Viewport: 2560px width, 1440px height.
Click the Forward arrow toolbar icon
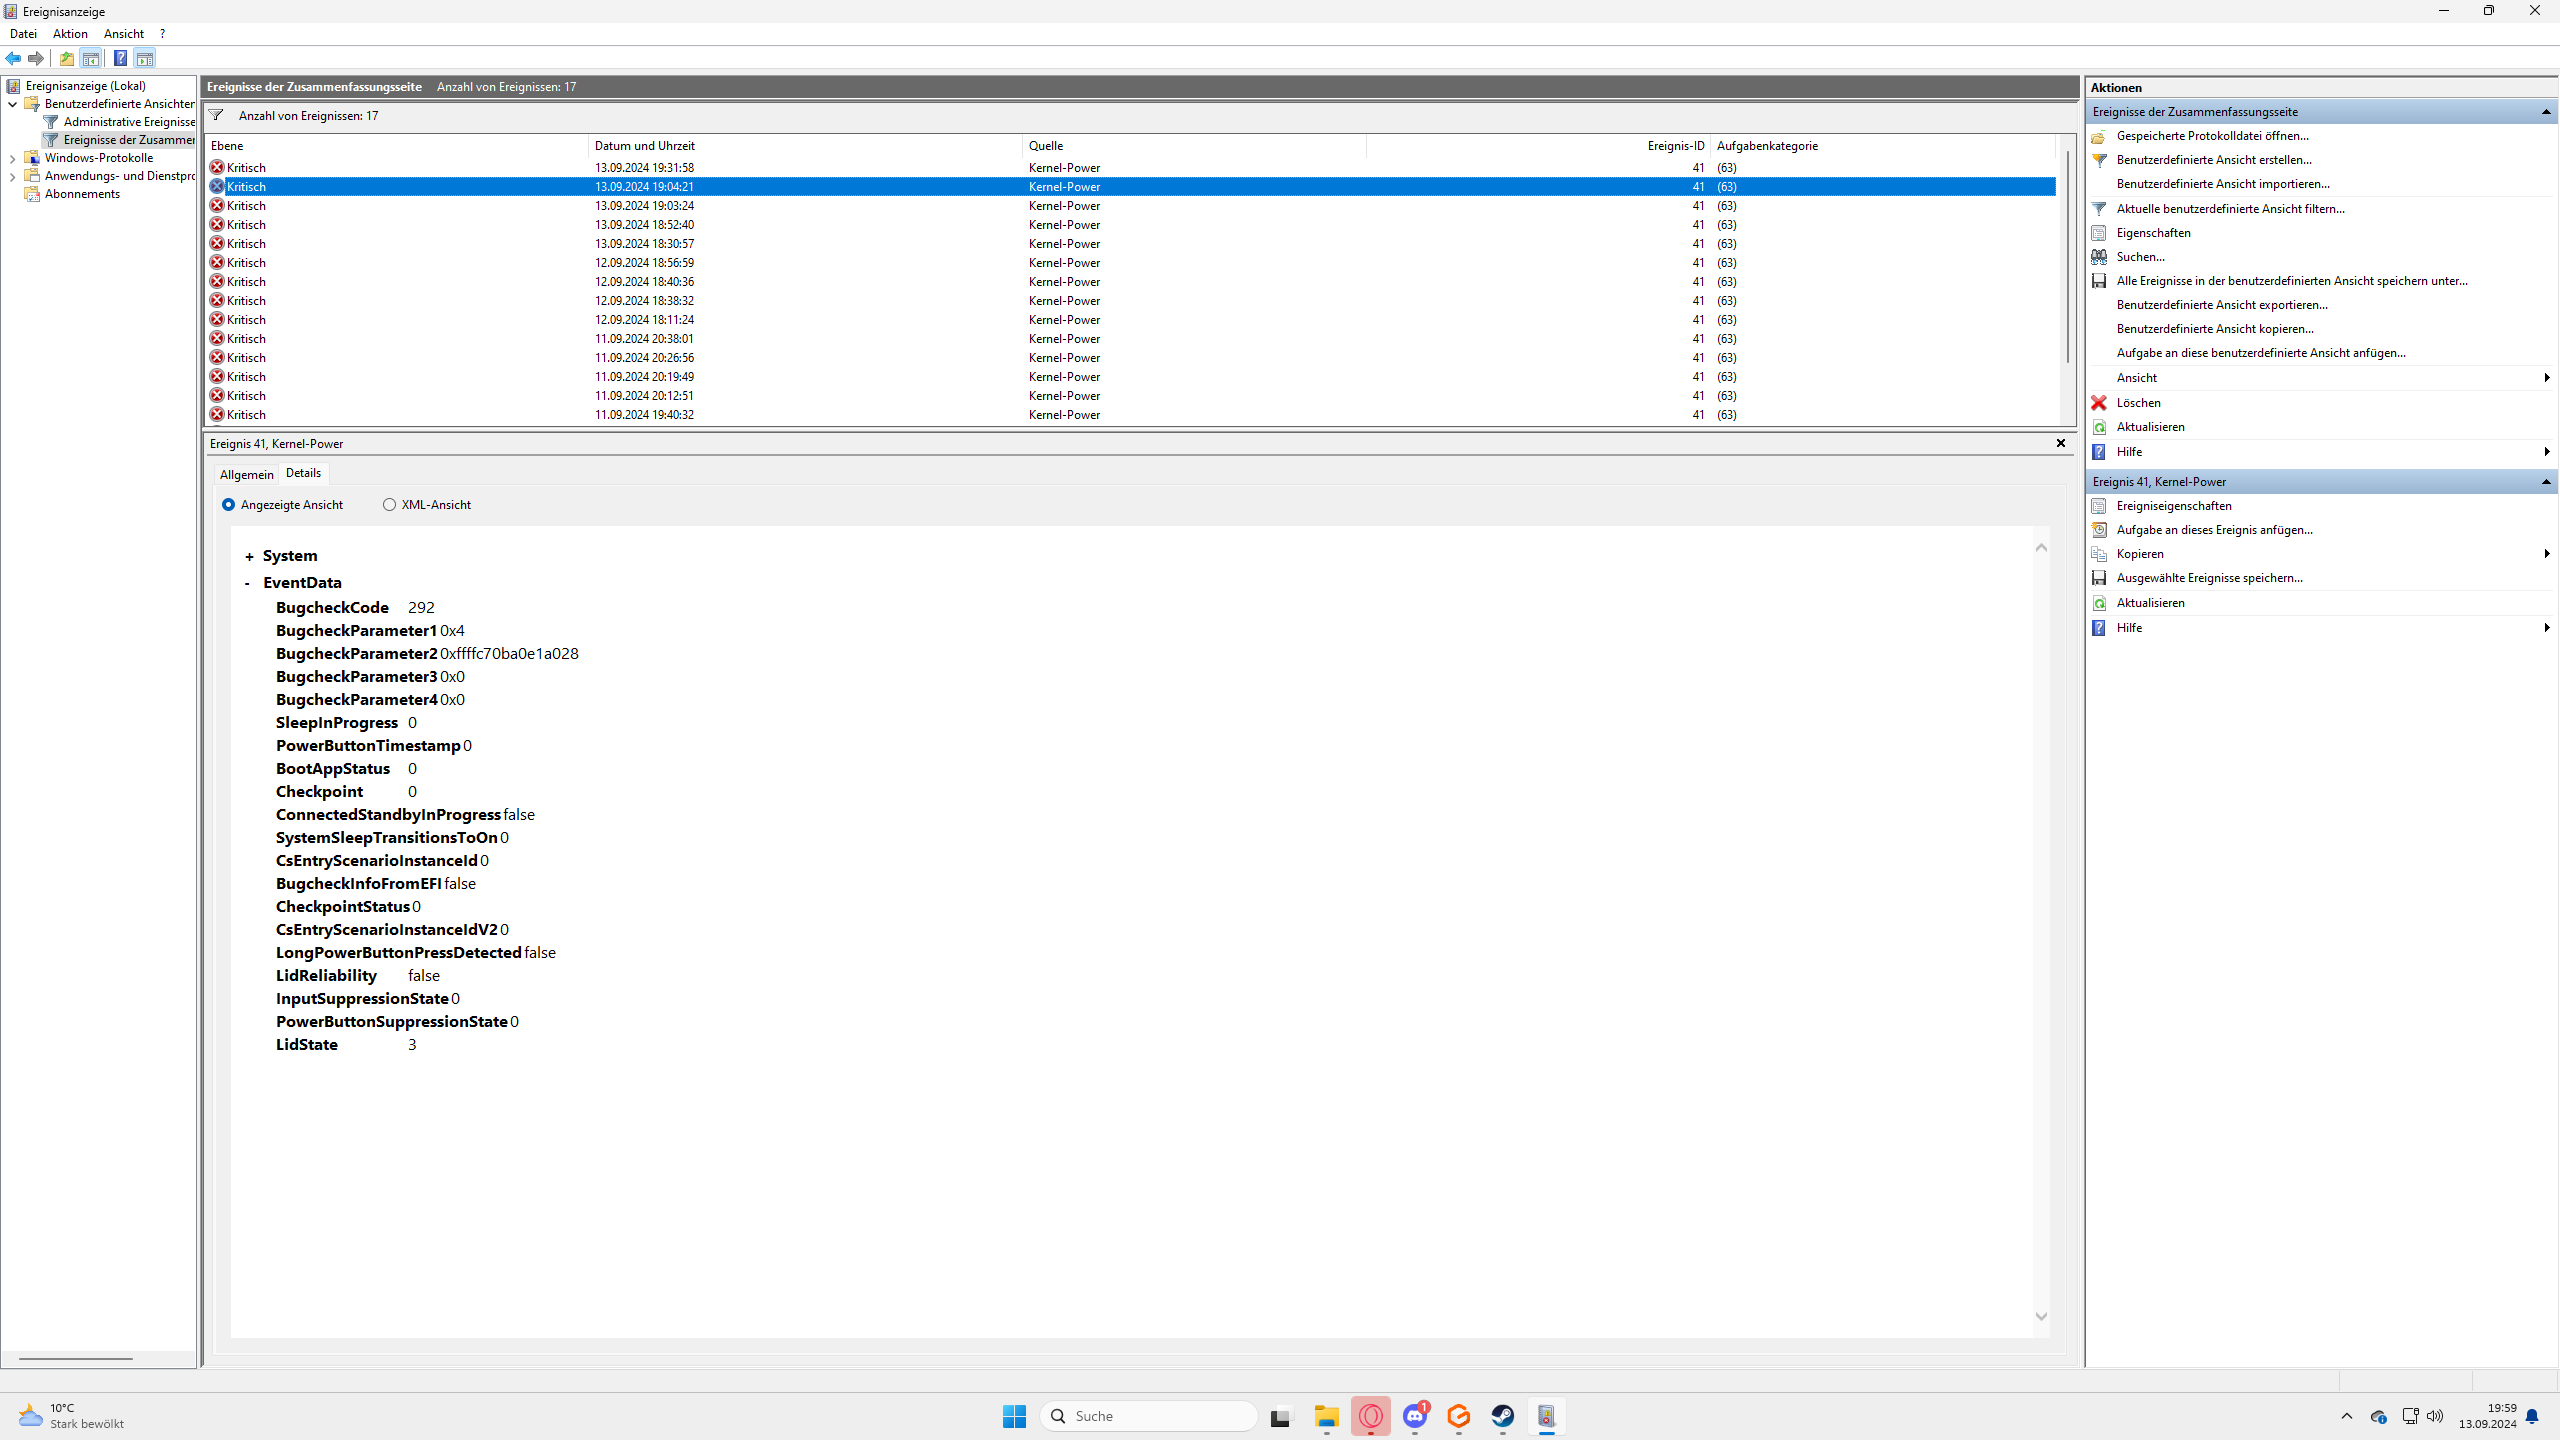pos(36,58)
